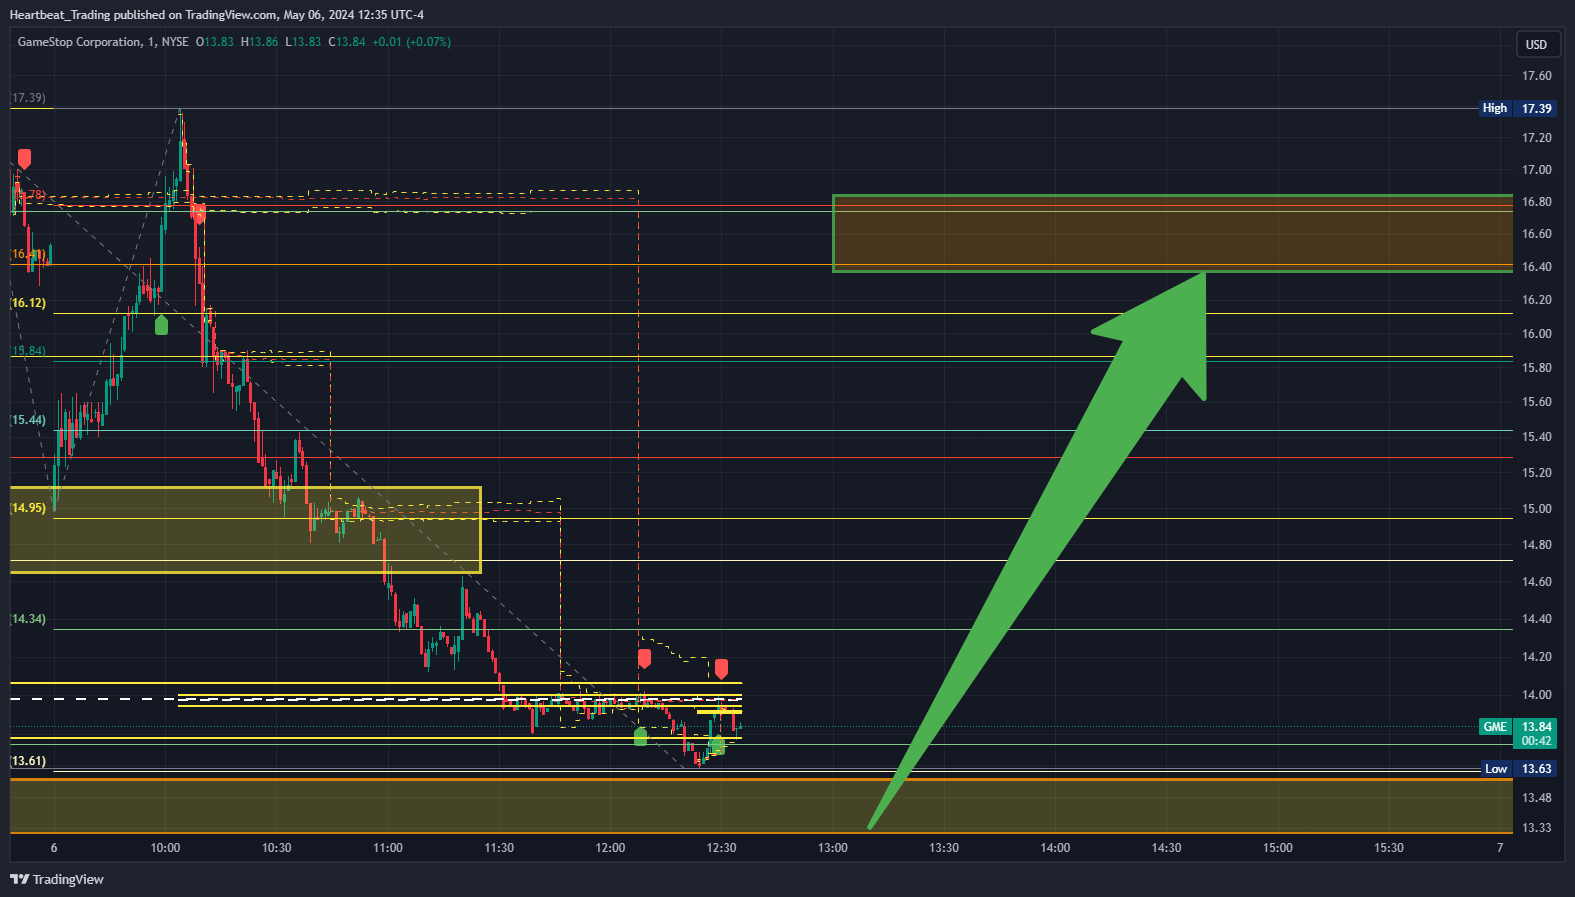
Task: Click the 15:00 time axis label
Action: pos(1277,848)
